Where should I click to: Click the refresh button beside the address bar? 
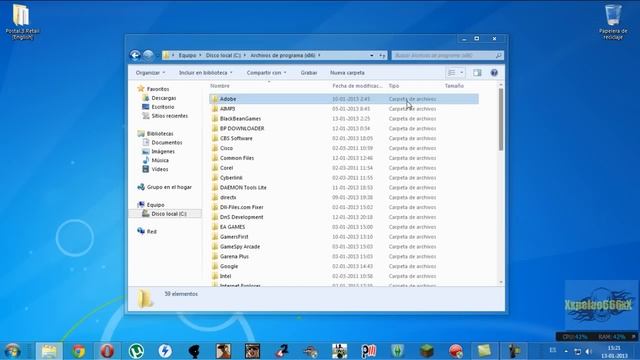[x=382, y=56]
